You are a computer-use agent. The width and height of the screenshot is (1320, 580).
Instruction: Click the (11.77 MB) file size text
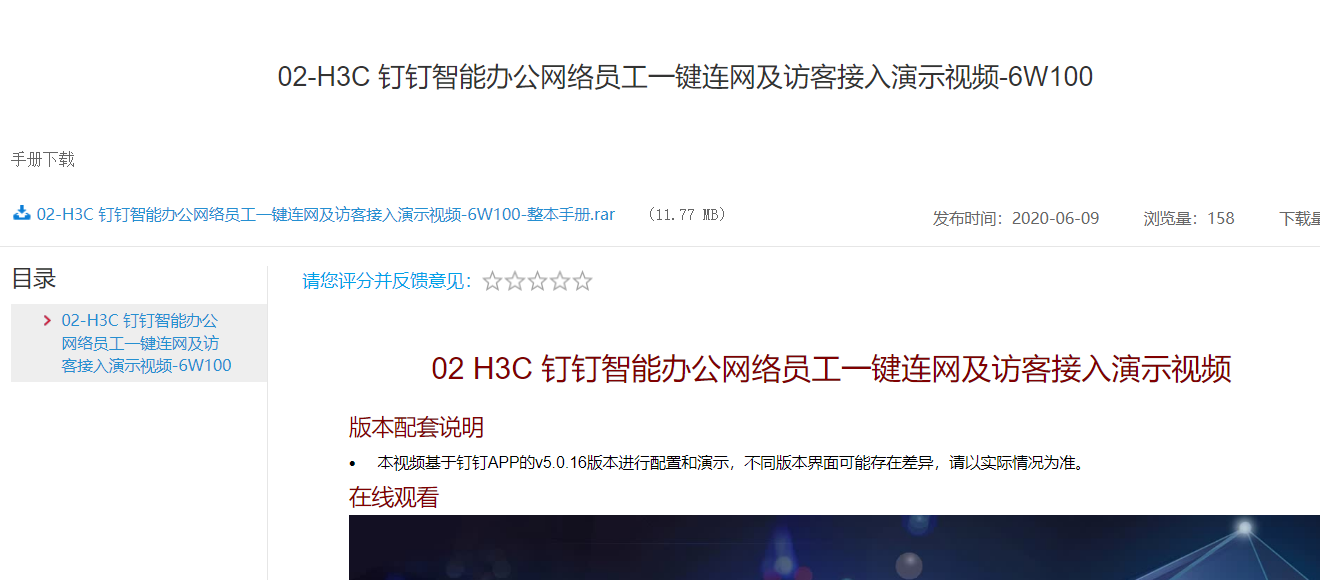[x=686, y=215]
